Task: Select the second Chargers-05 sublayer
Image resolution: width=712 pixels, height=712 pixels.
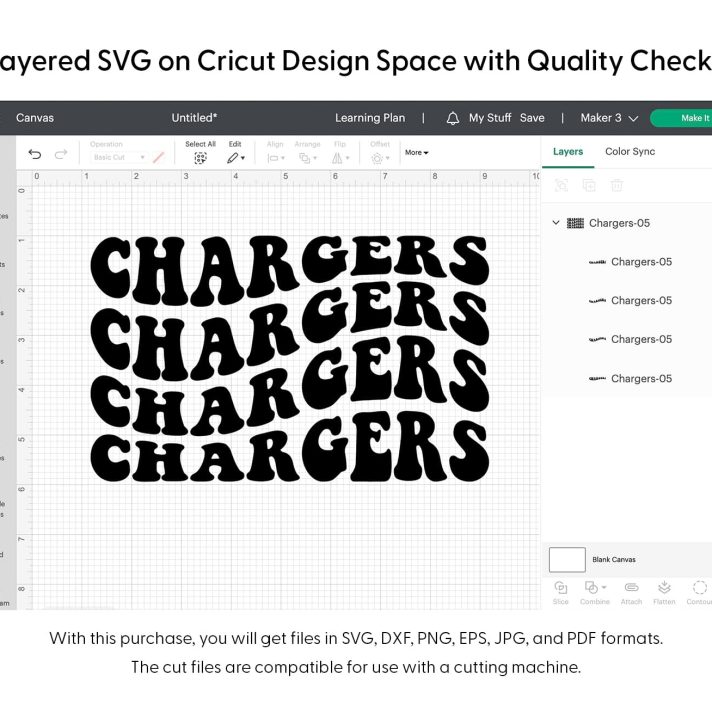Action: [x=627, y=301]
